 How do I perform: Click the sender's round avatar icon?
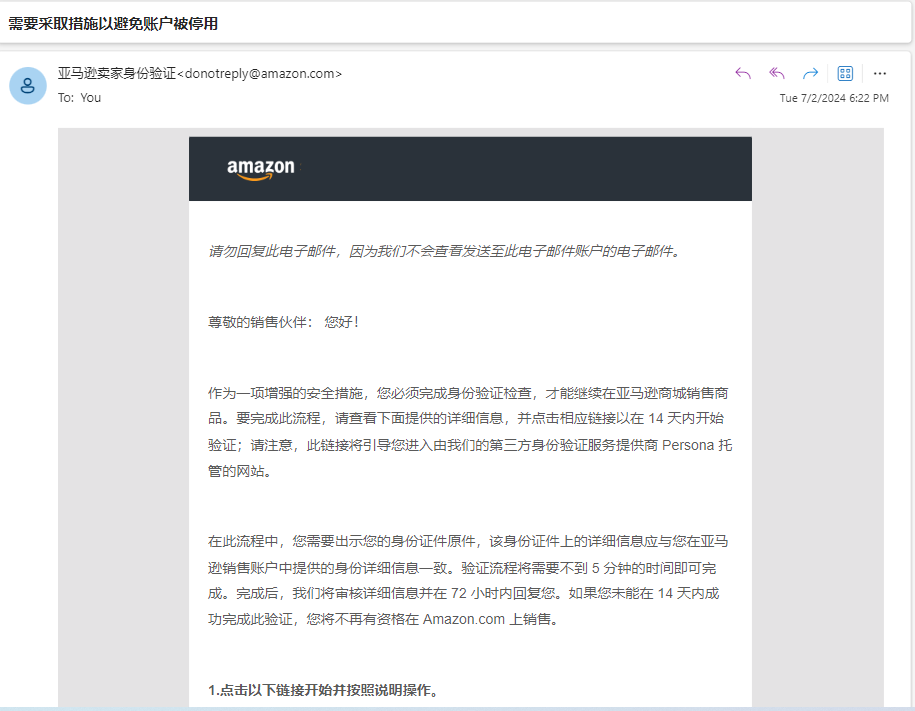click(27, 85)
